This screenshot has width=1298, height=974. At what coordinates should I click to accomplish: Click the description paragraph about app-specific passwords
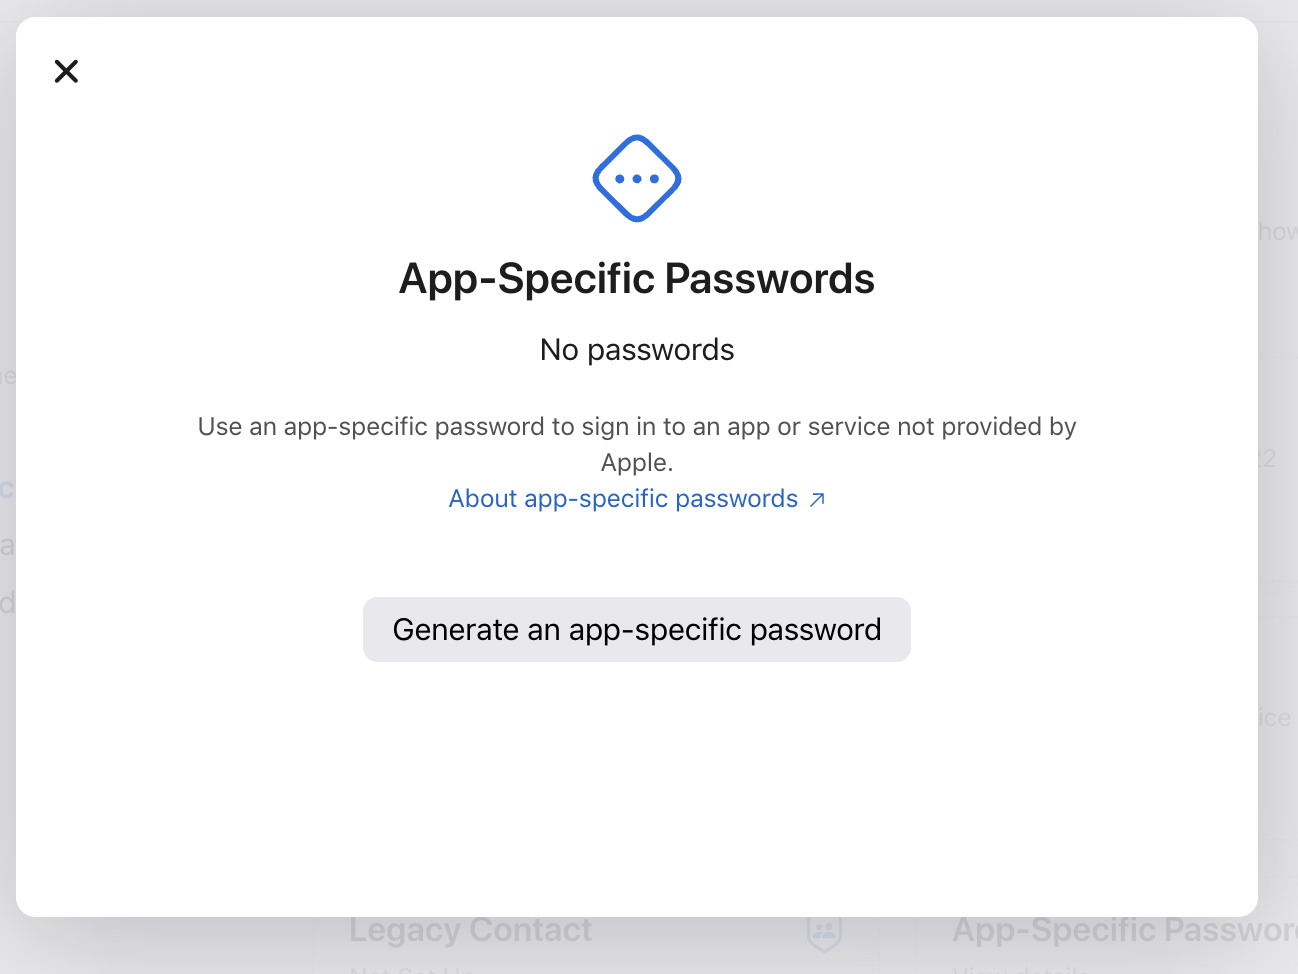pos(637,444)
